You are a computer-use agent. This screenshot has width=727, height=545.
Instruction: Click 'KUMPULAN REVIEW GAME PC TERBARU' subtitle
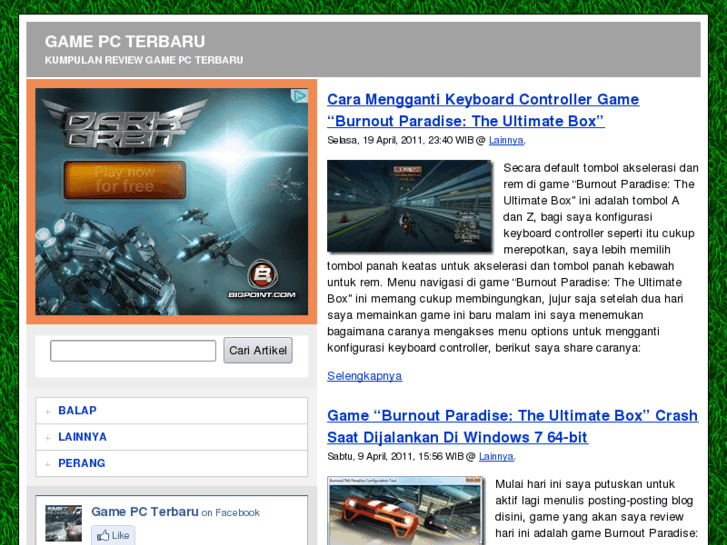pos(144,60)
